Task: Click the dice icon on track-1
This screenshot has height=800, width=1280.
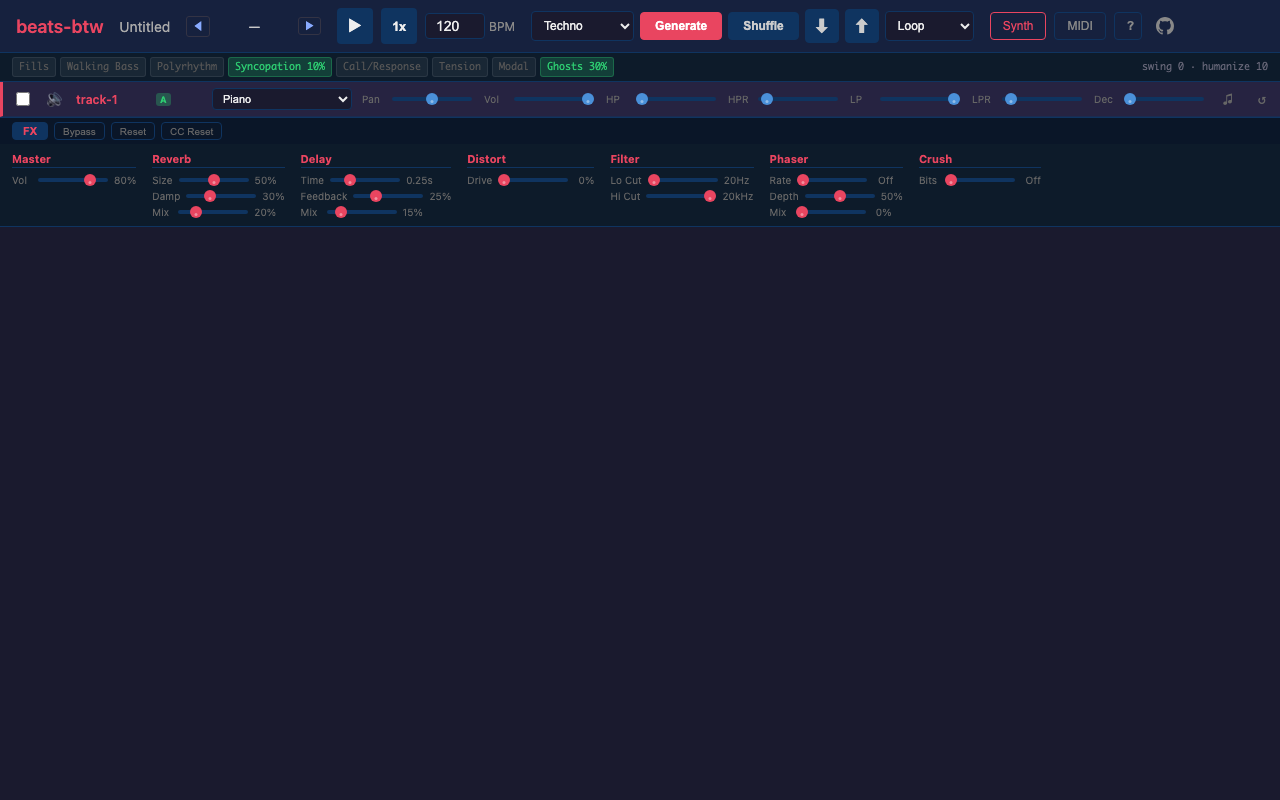Action: [x=53, y=99]
